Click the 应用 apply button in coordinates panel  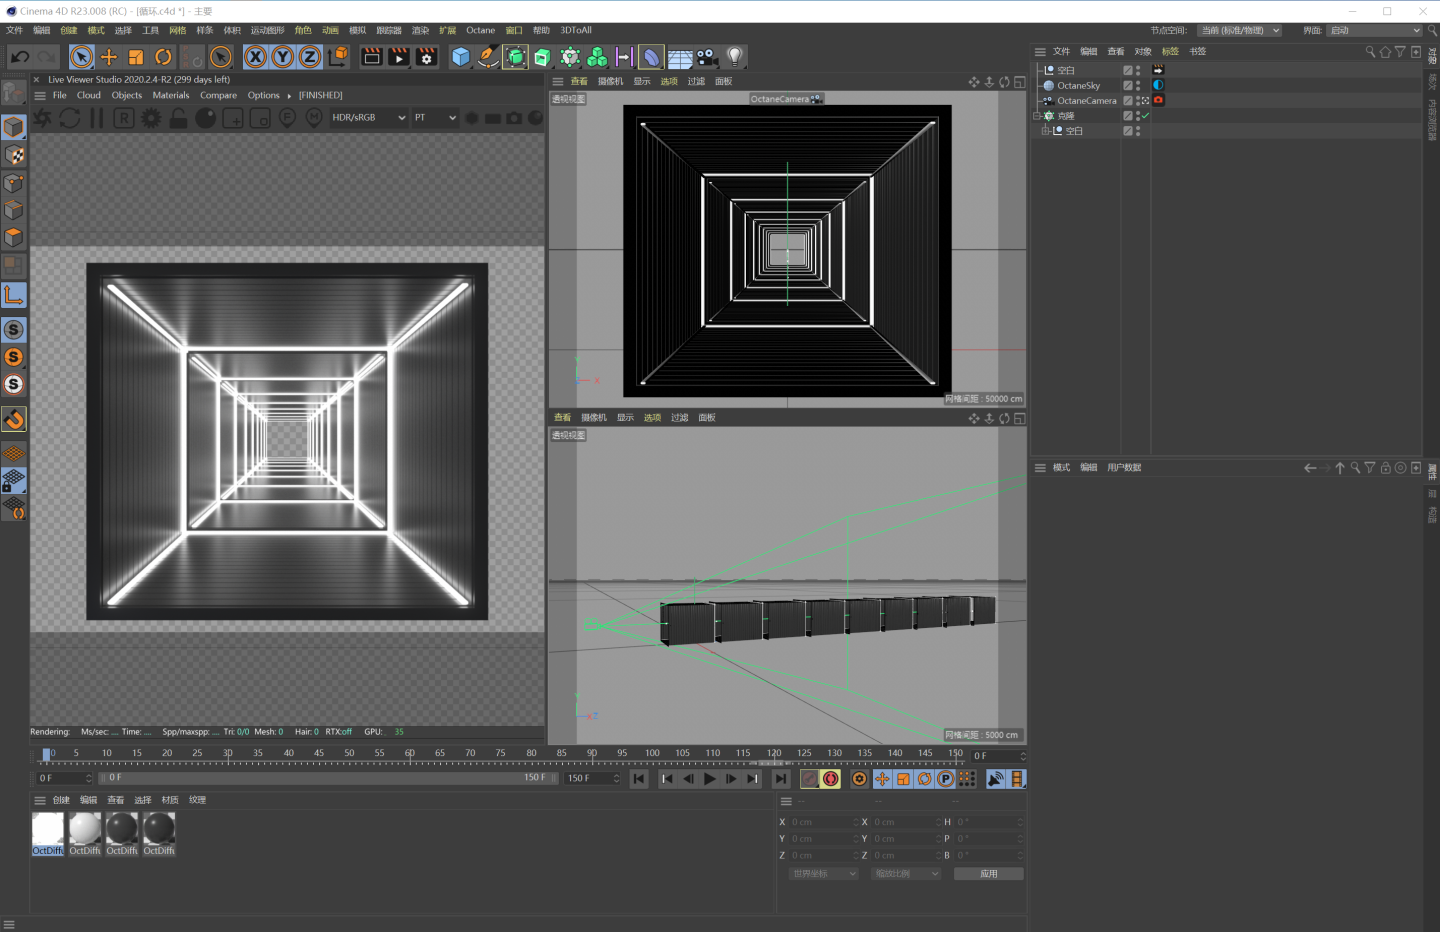coord(988,874)
